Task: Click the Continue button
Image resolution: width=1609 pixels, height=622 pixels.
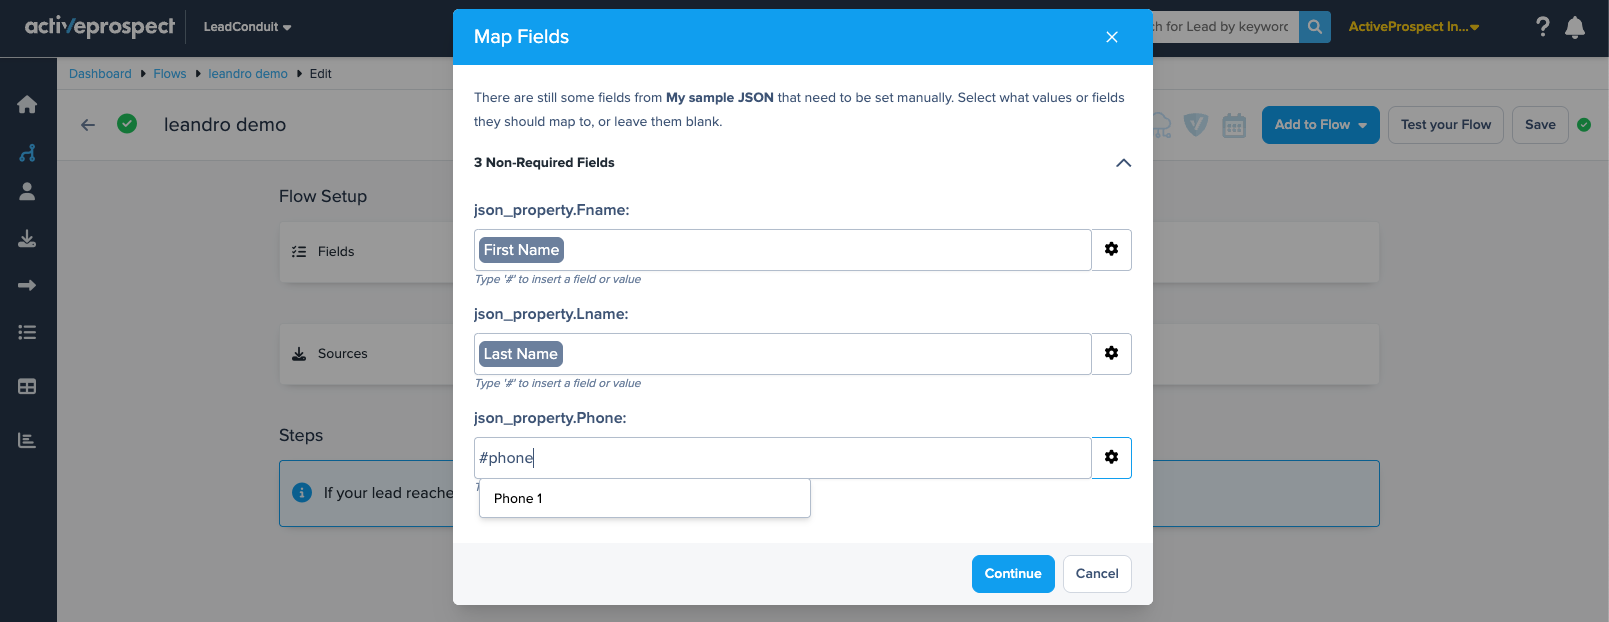Action: pyautogui.click(x=1012, y=574)
